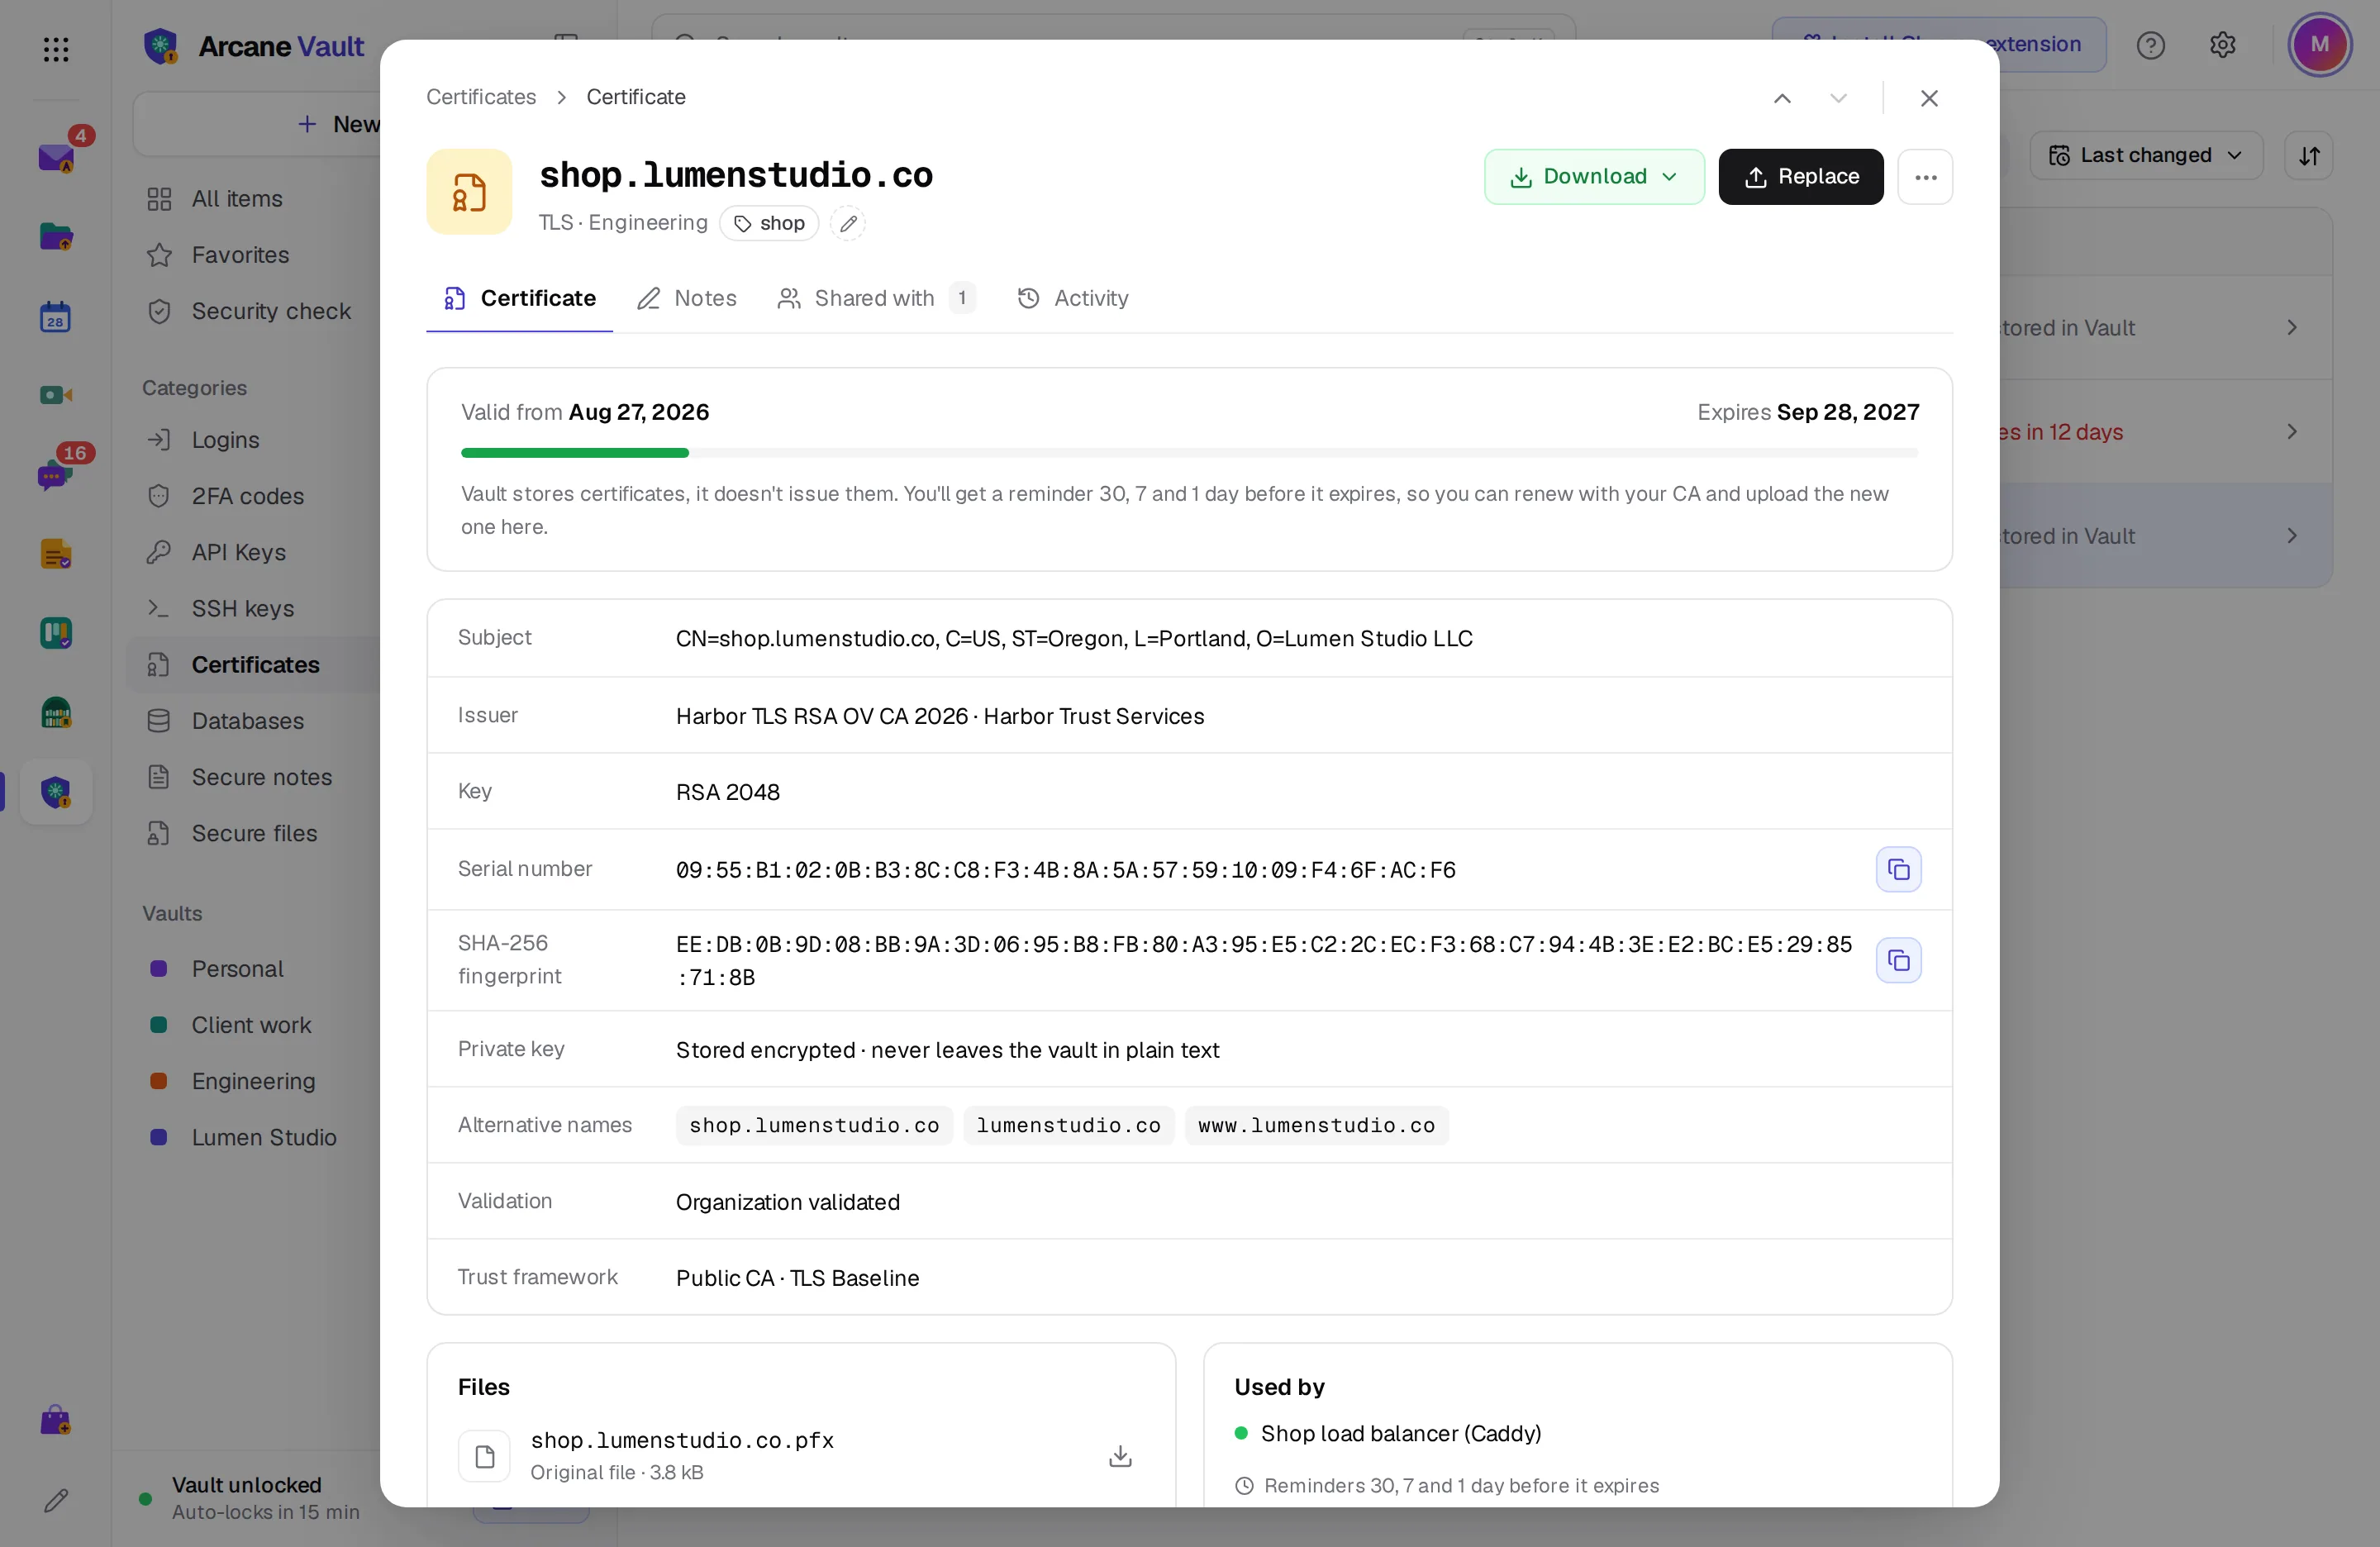The image size is (2380, 1547).
Task: Open the help question mark icon
Action: [2151, 45]
